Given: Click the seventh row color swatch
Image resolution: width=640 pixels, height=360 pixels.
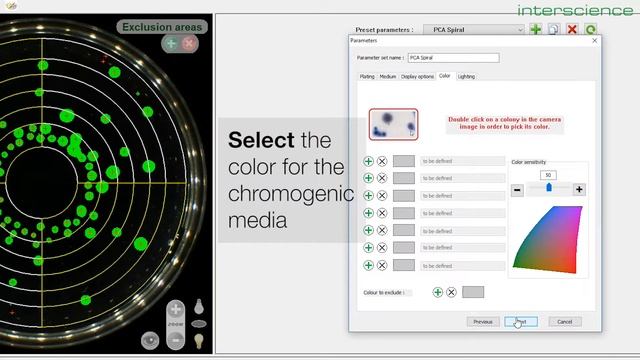Looking at the screenshot, I should (404, 265).
